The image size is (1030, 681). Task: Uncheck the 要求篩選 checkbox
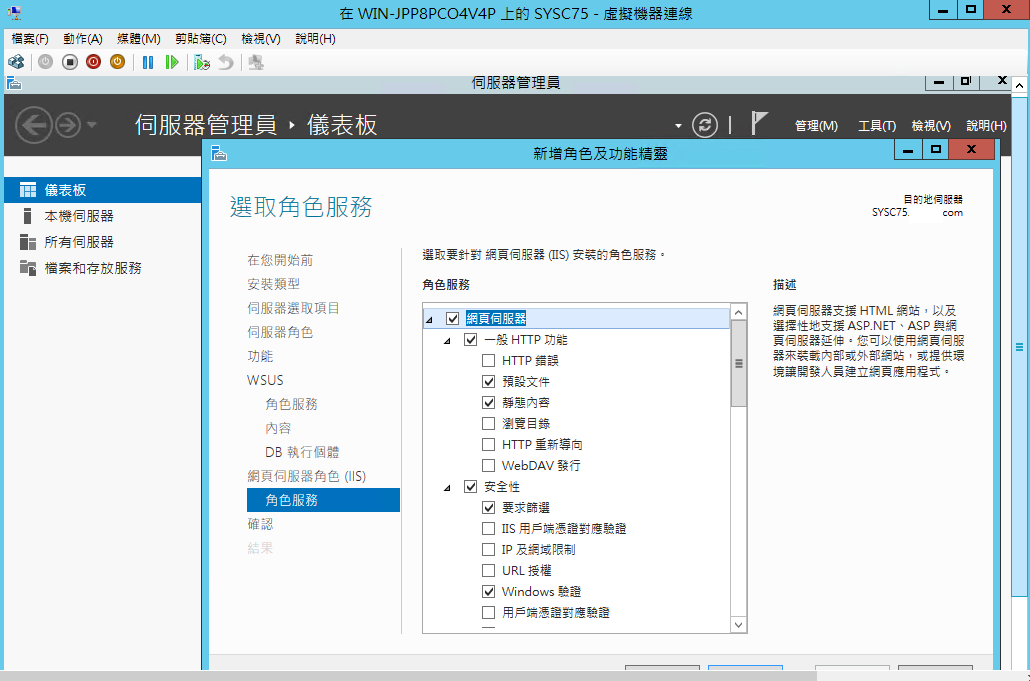[488, 508]
